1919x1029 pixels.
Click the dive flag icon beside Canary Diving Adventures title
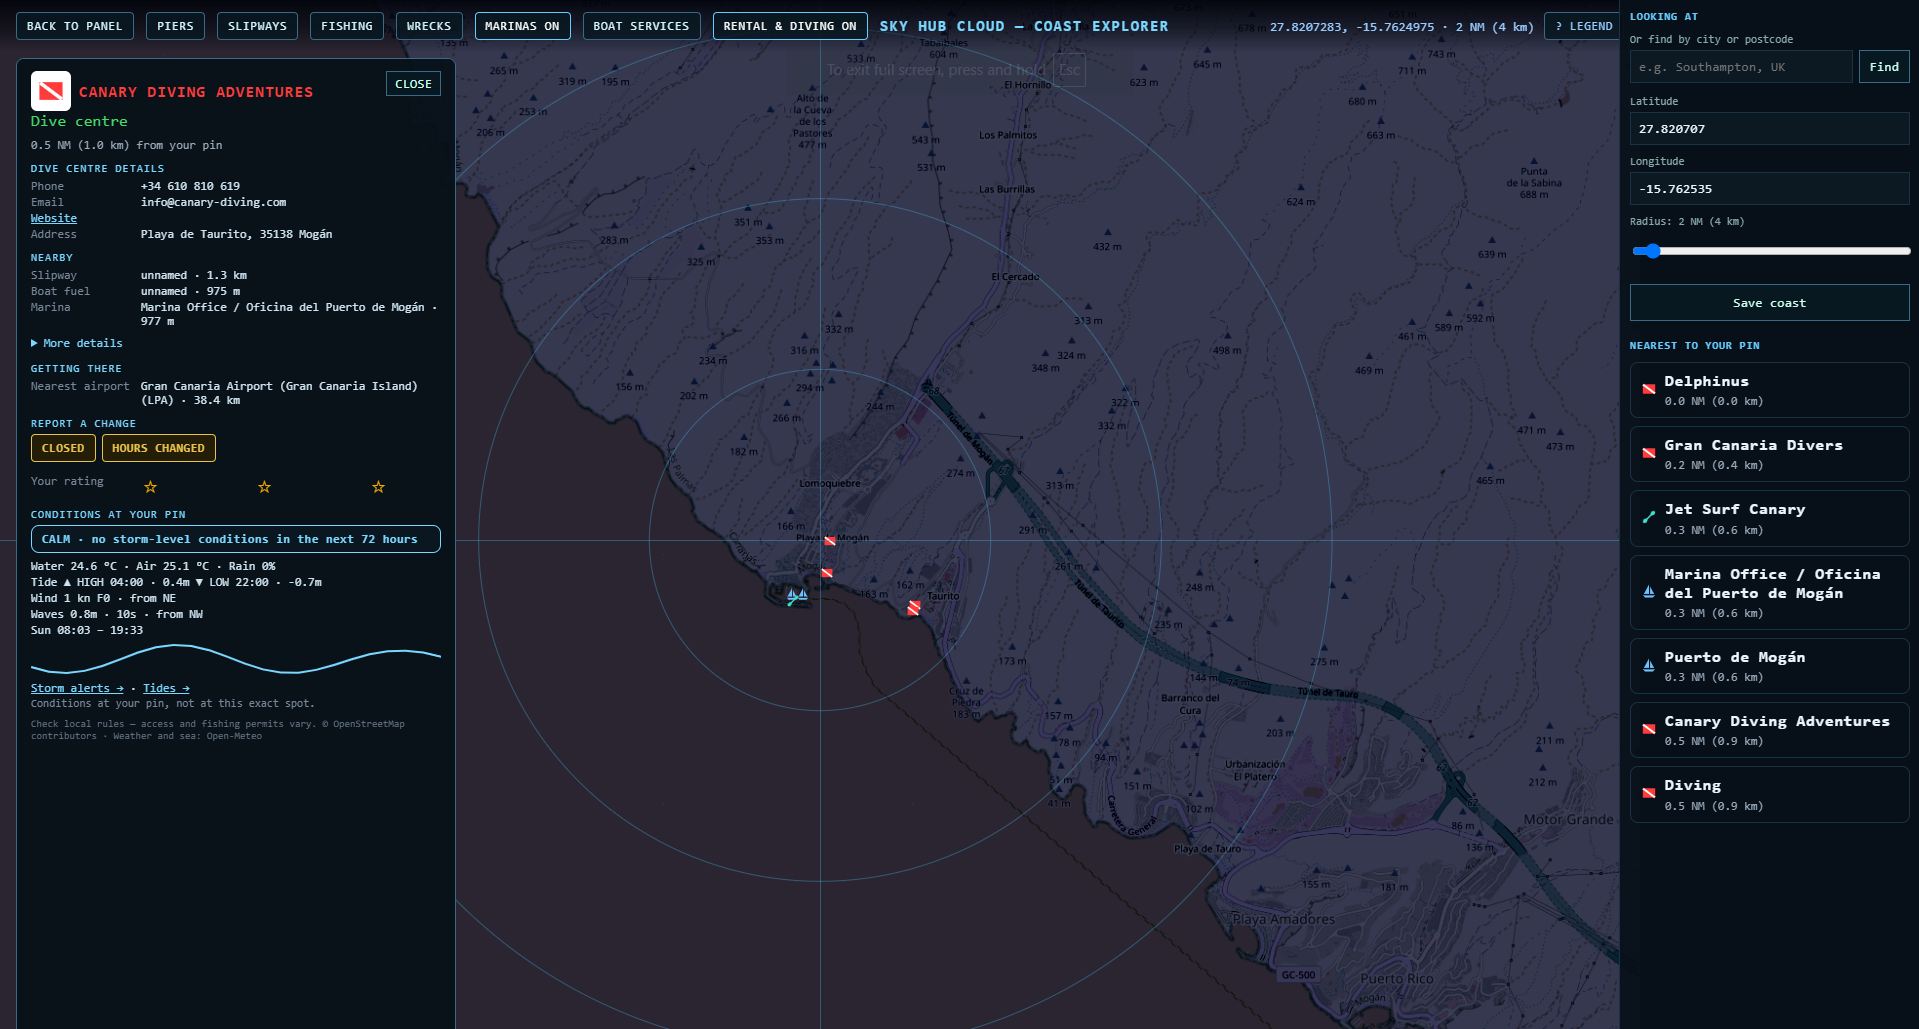pyautogui.click(x=51, y=91)
